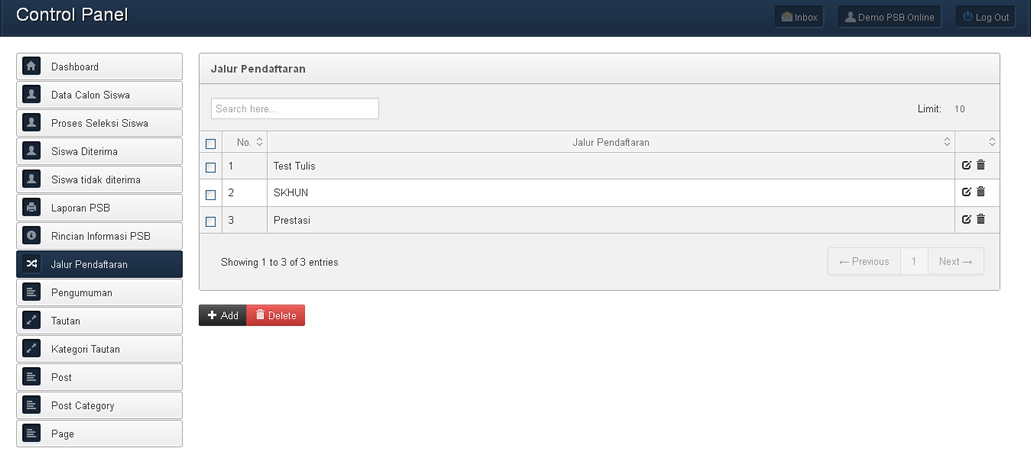Viewport: 1031px width, 452px height.
Task: Click the Kategori Tautan resize icon
Action: click(x=31, y=349)
